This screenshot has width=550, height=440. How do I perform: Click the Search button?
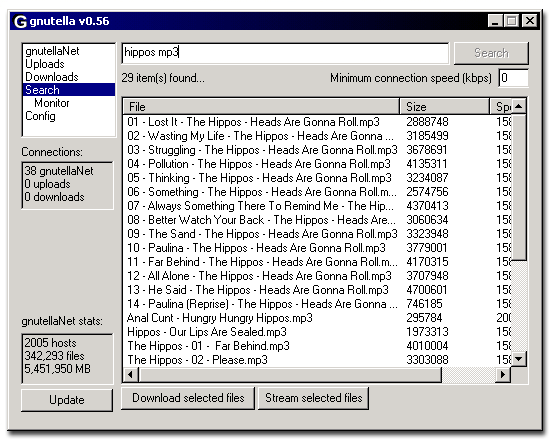[x=491, y=53]
